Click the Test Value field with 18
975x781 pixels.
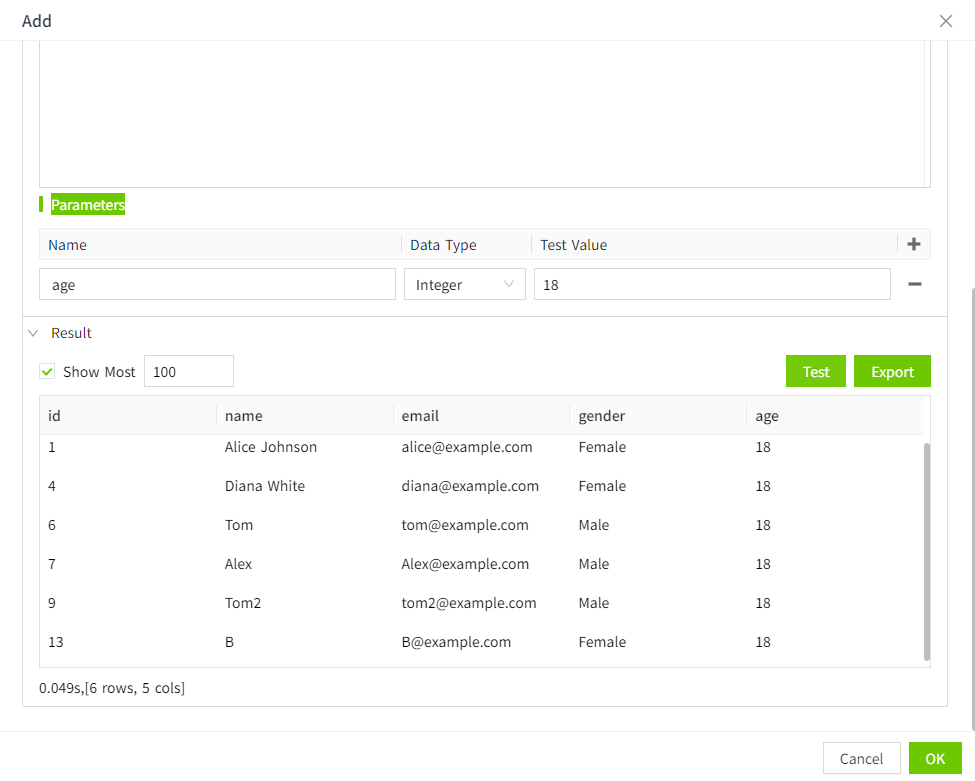coord(711,285)
